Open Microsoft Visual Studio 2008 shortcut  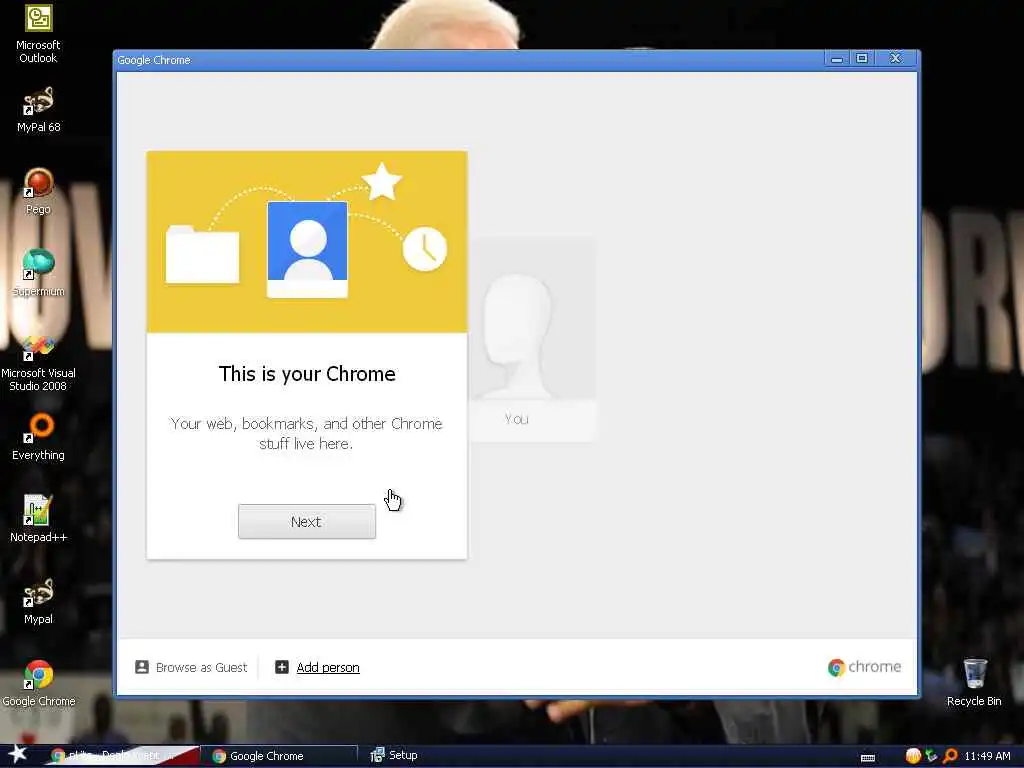pyautogui.click(x=38, y=363)
